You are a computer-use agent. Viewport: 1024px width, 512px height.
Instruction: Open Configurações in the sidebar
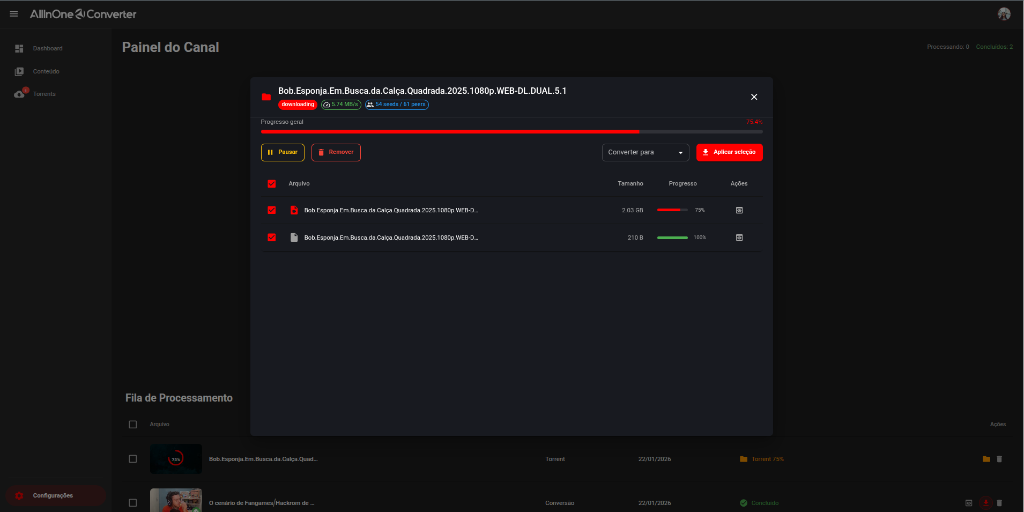tap(52, 495)
